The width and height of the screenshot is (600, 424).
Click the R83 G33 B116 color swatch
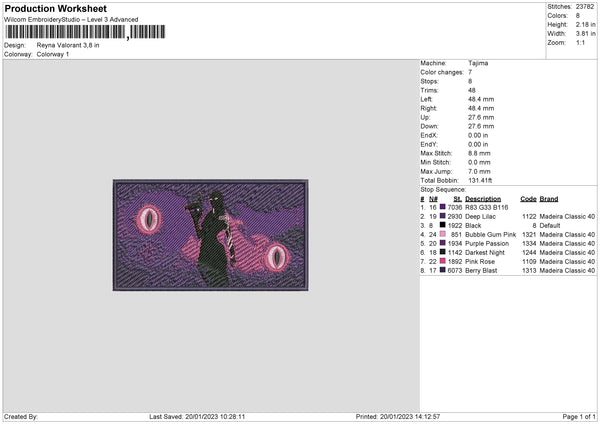[x=442, y=207]
